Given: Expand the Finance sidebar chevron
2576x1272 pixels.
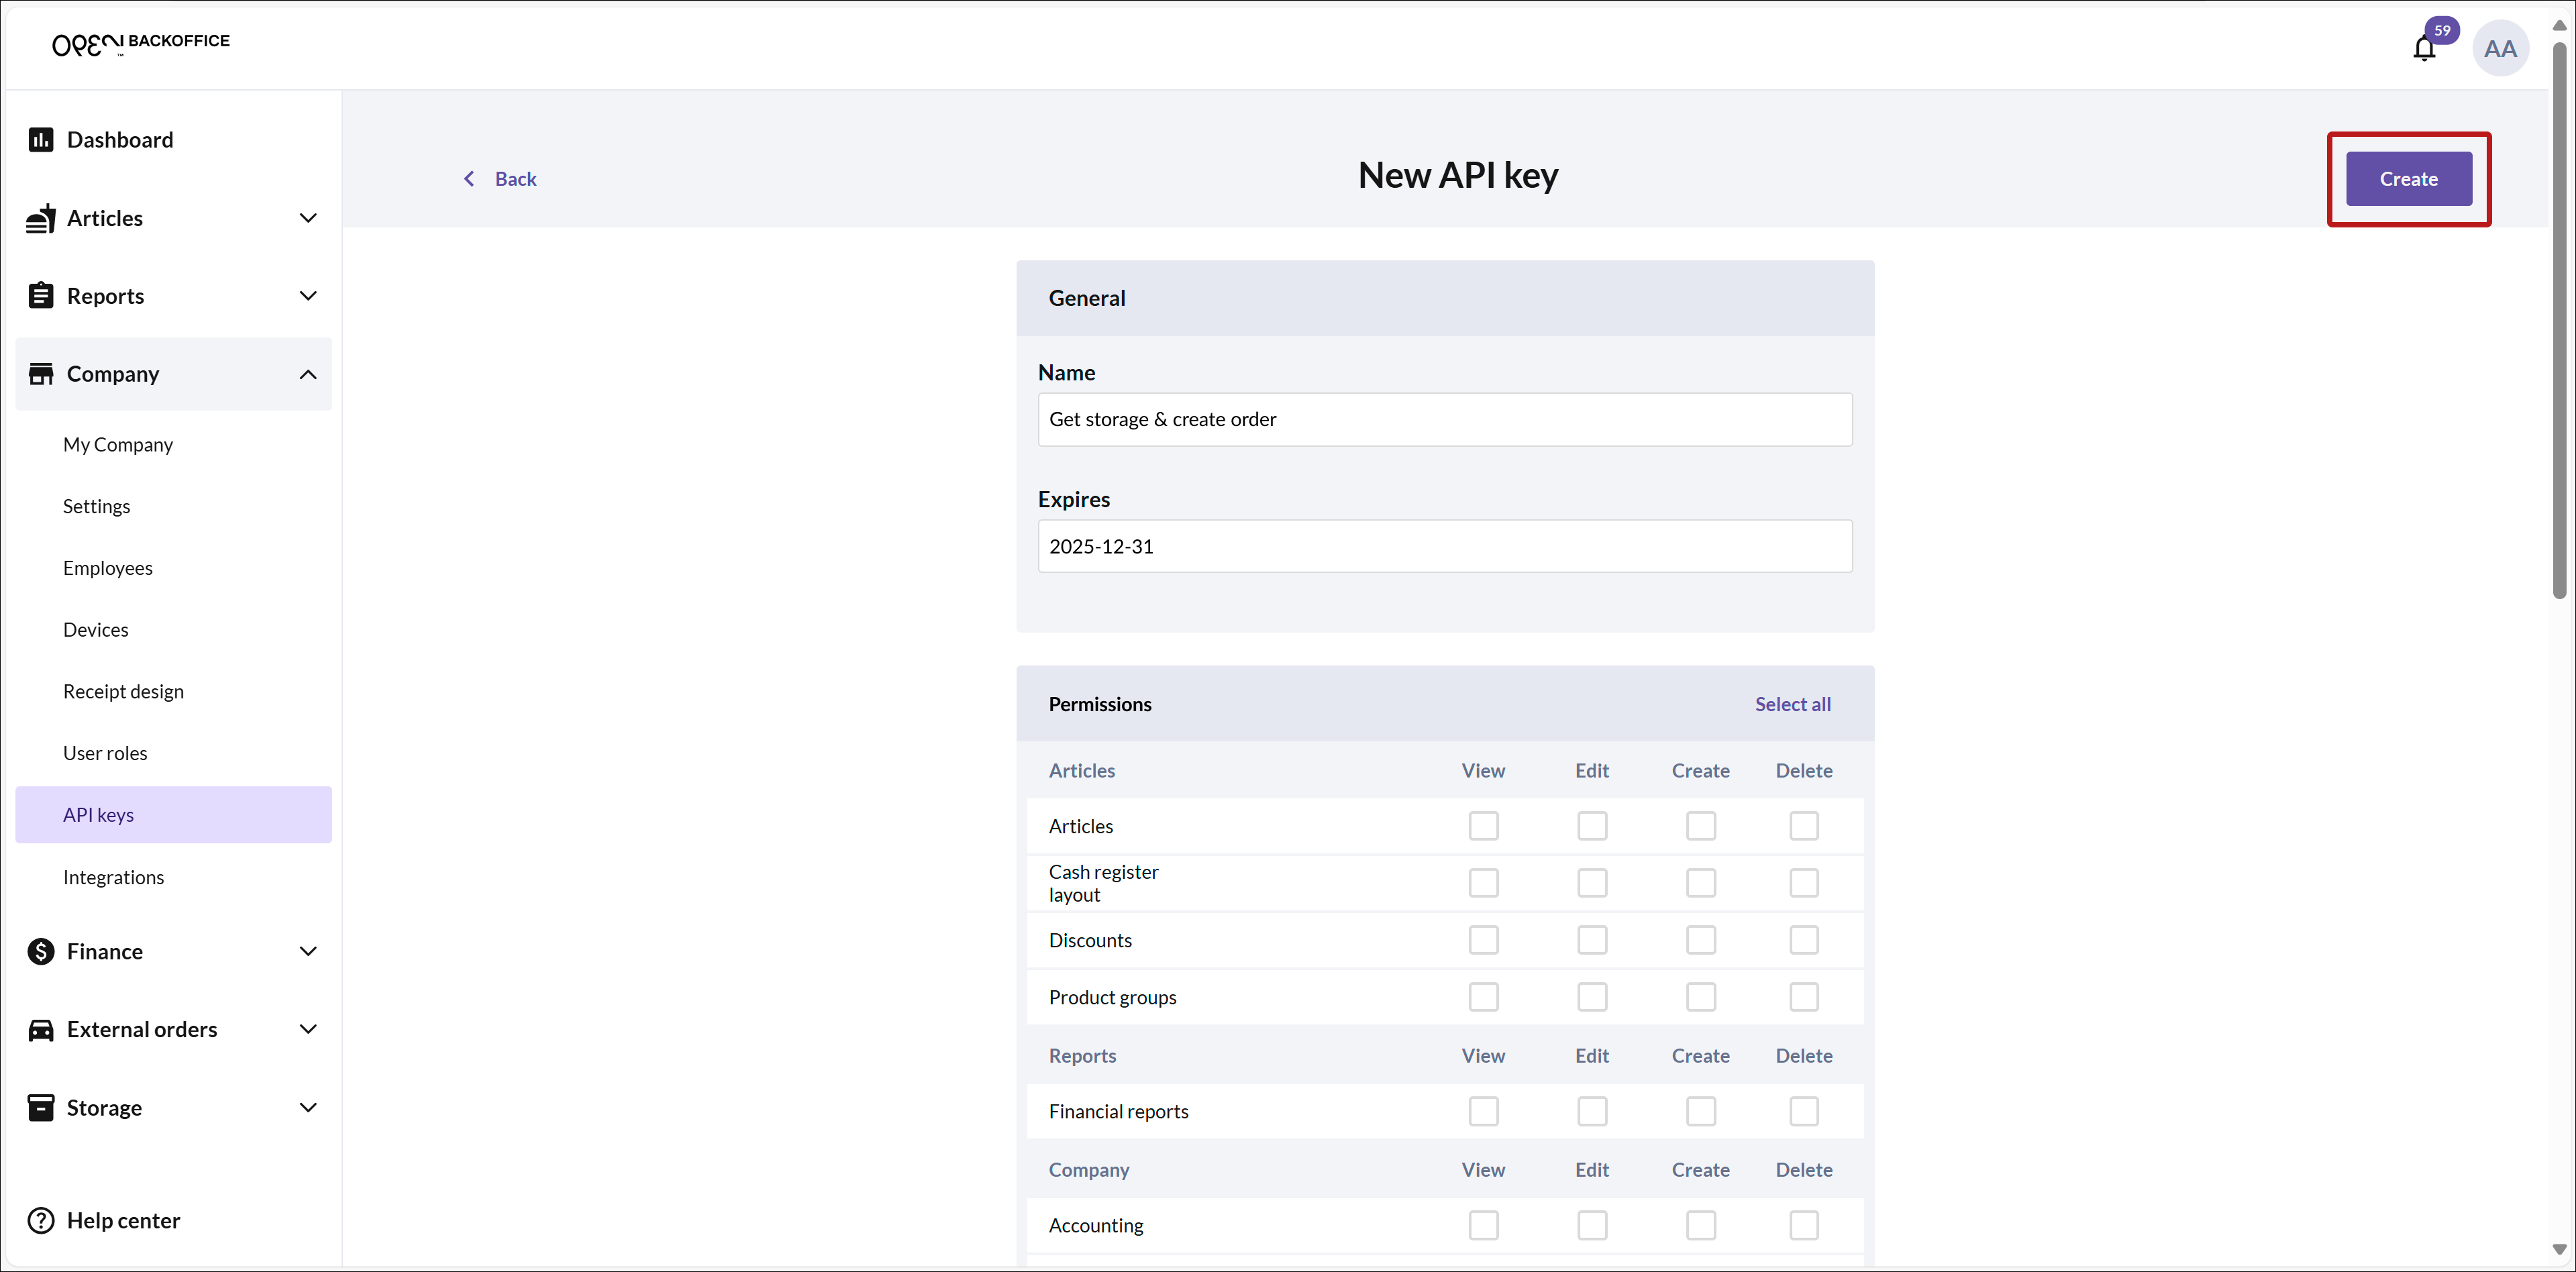Looking at the screenshot, I should coord(308,951).
